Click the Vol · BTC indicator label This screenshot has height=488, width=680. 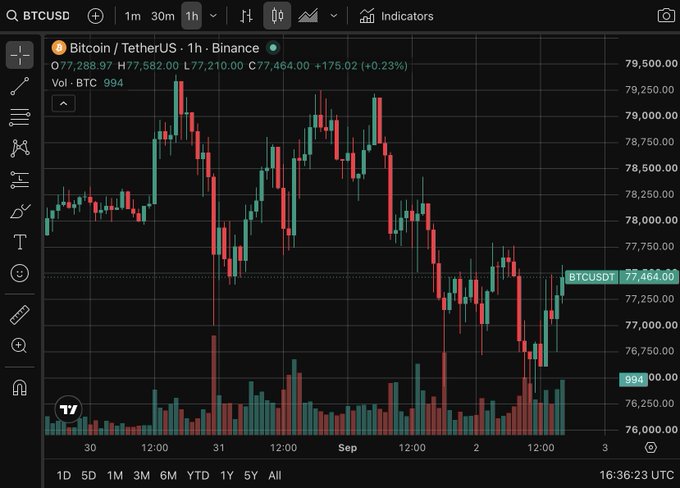coord(74,83)
